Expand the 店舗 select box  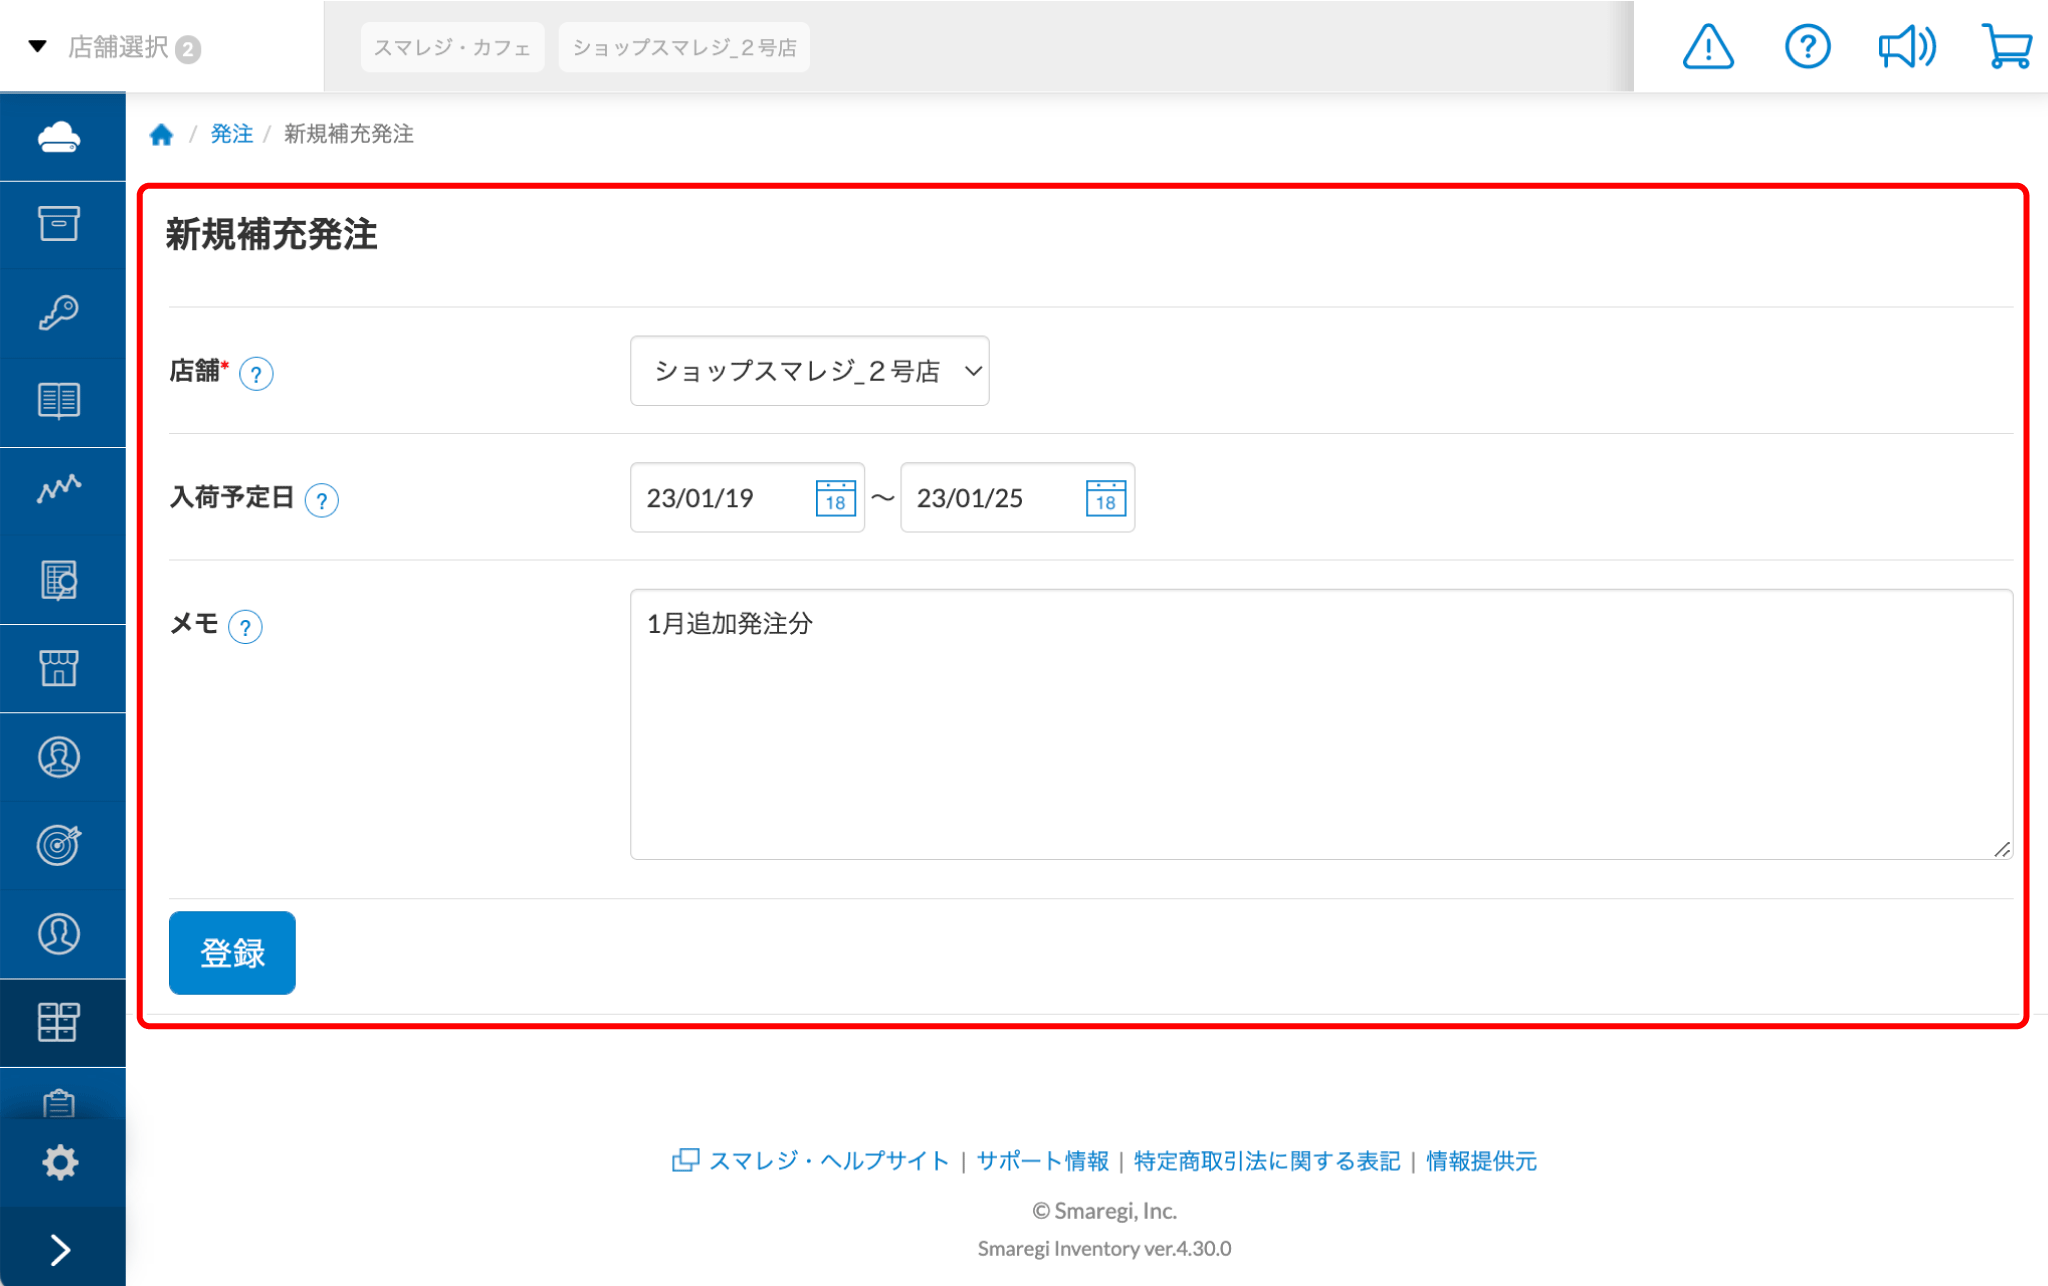(809, 371)
